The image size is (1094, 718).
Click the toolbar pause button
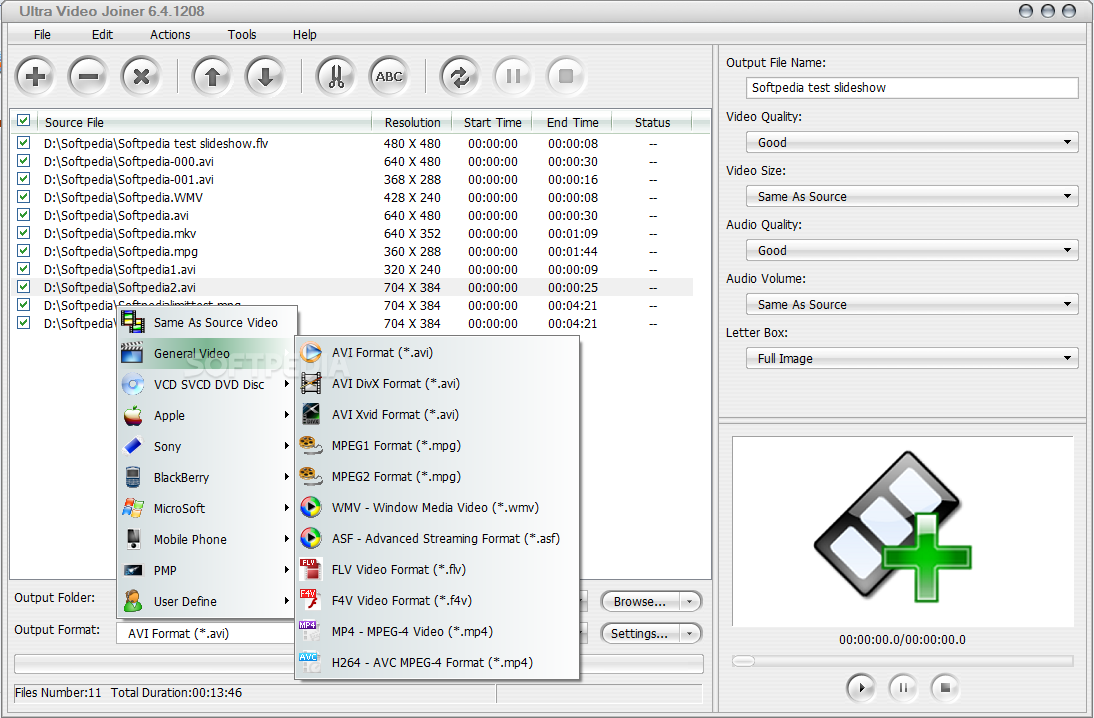point(513,76)
